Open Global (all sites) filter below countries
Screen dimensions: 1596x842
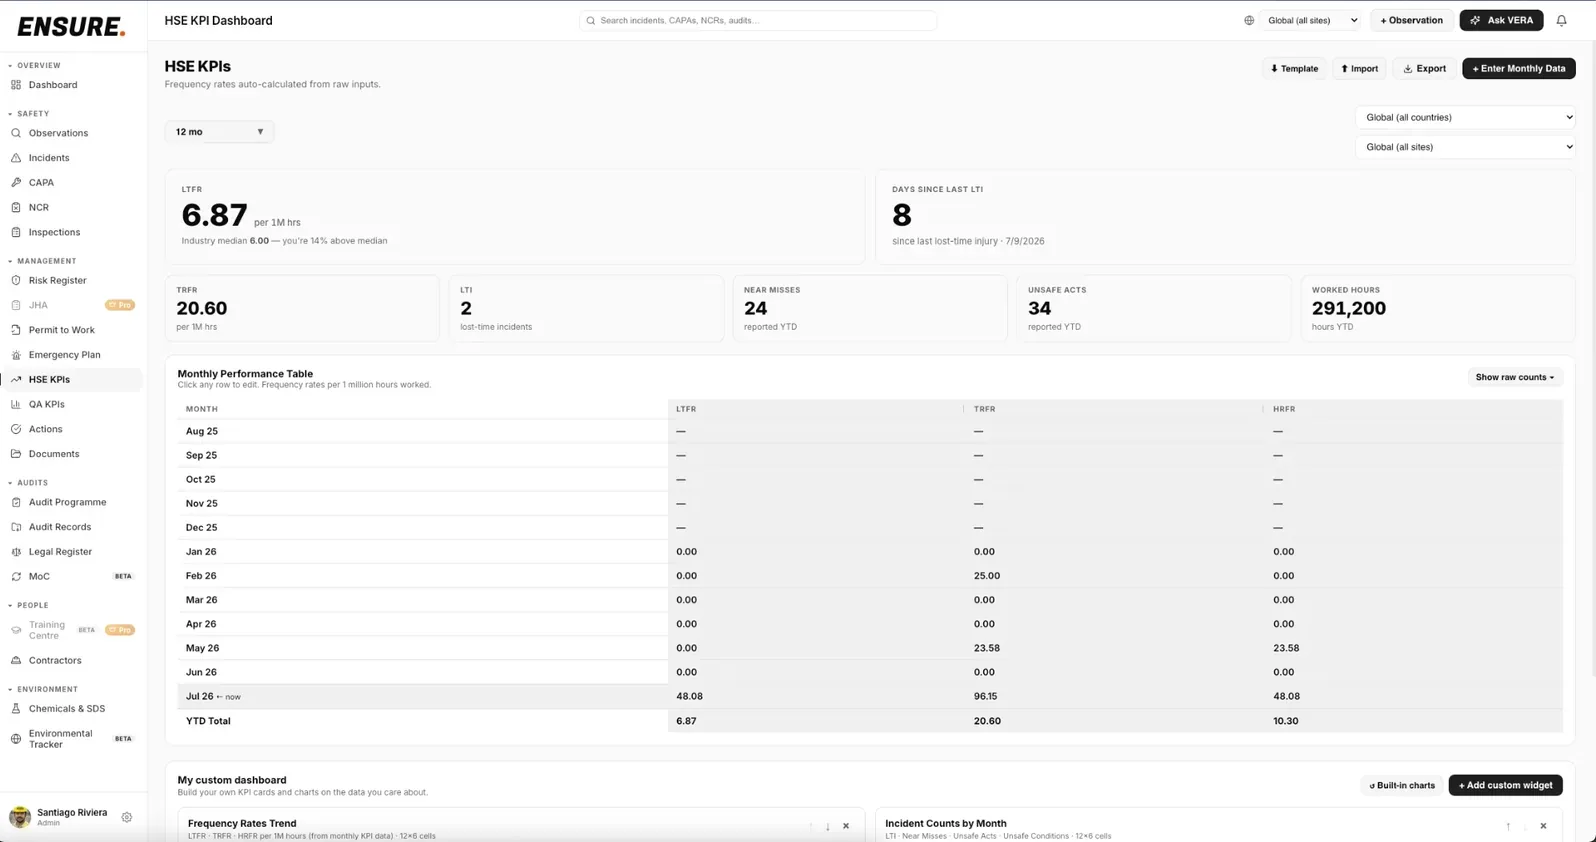[1465, 147]
